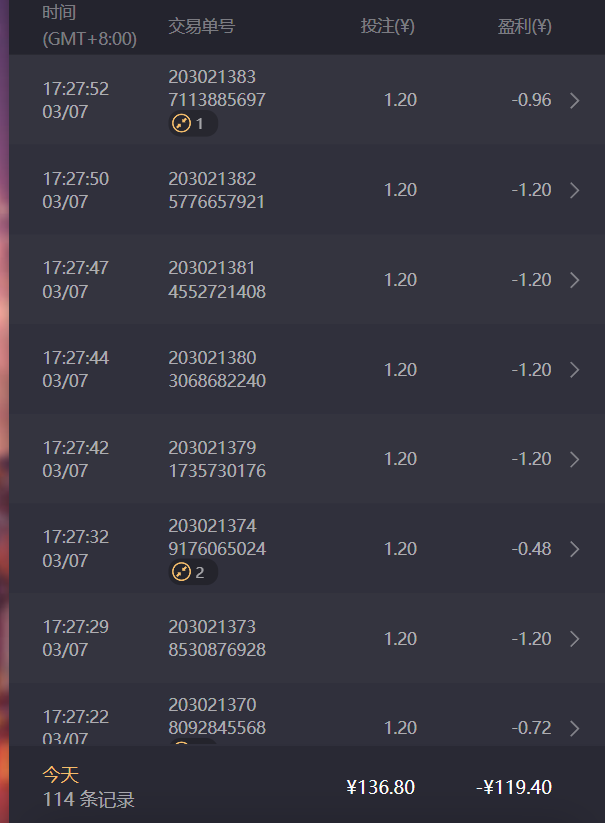Click the 时间 column header
The height and width of the screenshot is (823, 605).
[60, 13]
